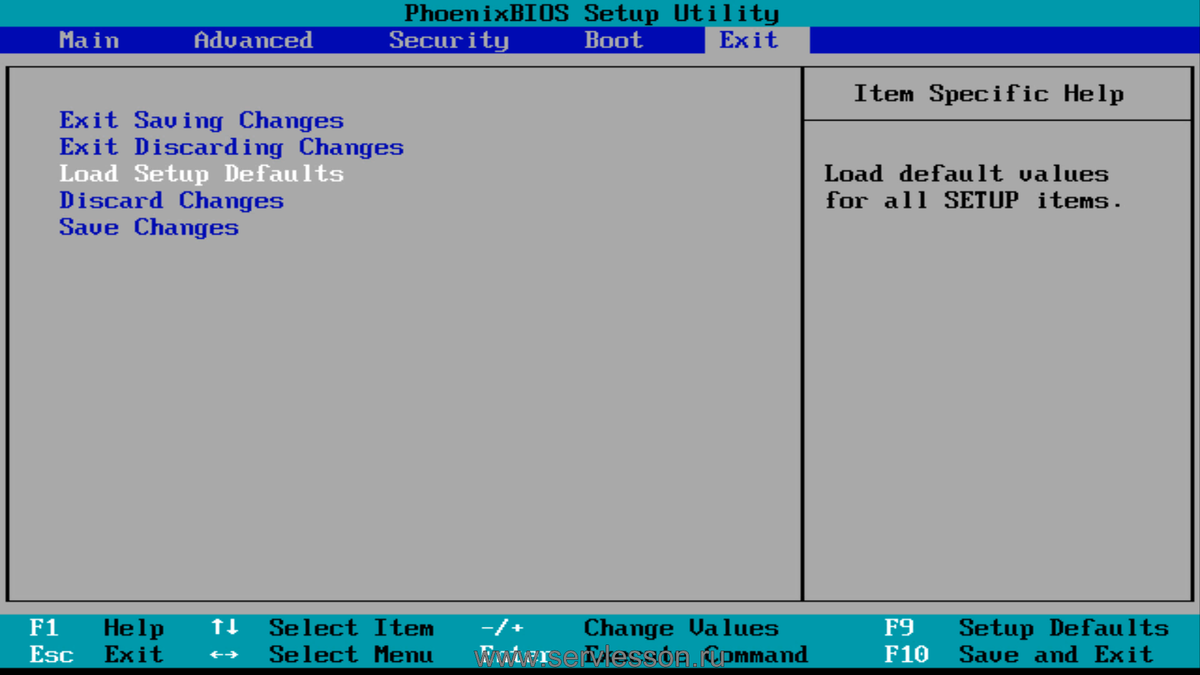Image resolution: width=1200 pixels, height=675 pixels.
Task: Click the Esc Exit legend text
Action: [x=134, y=655]
